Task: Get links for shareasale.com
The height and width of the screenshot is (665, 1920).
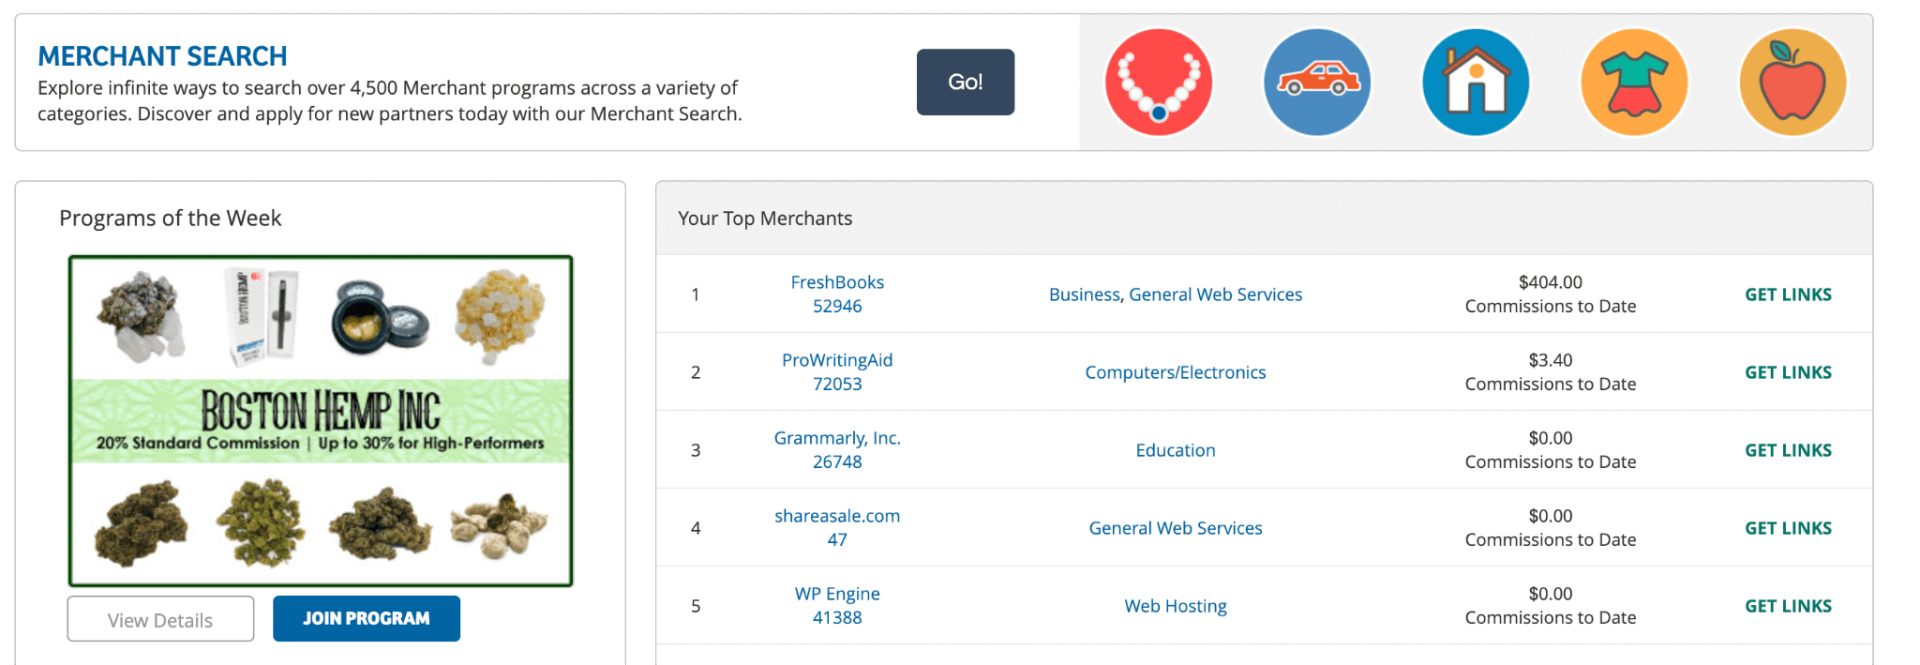Action: click(x=1788, y=529)
